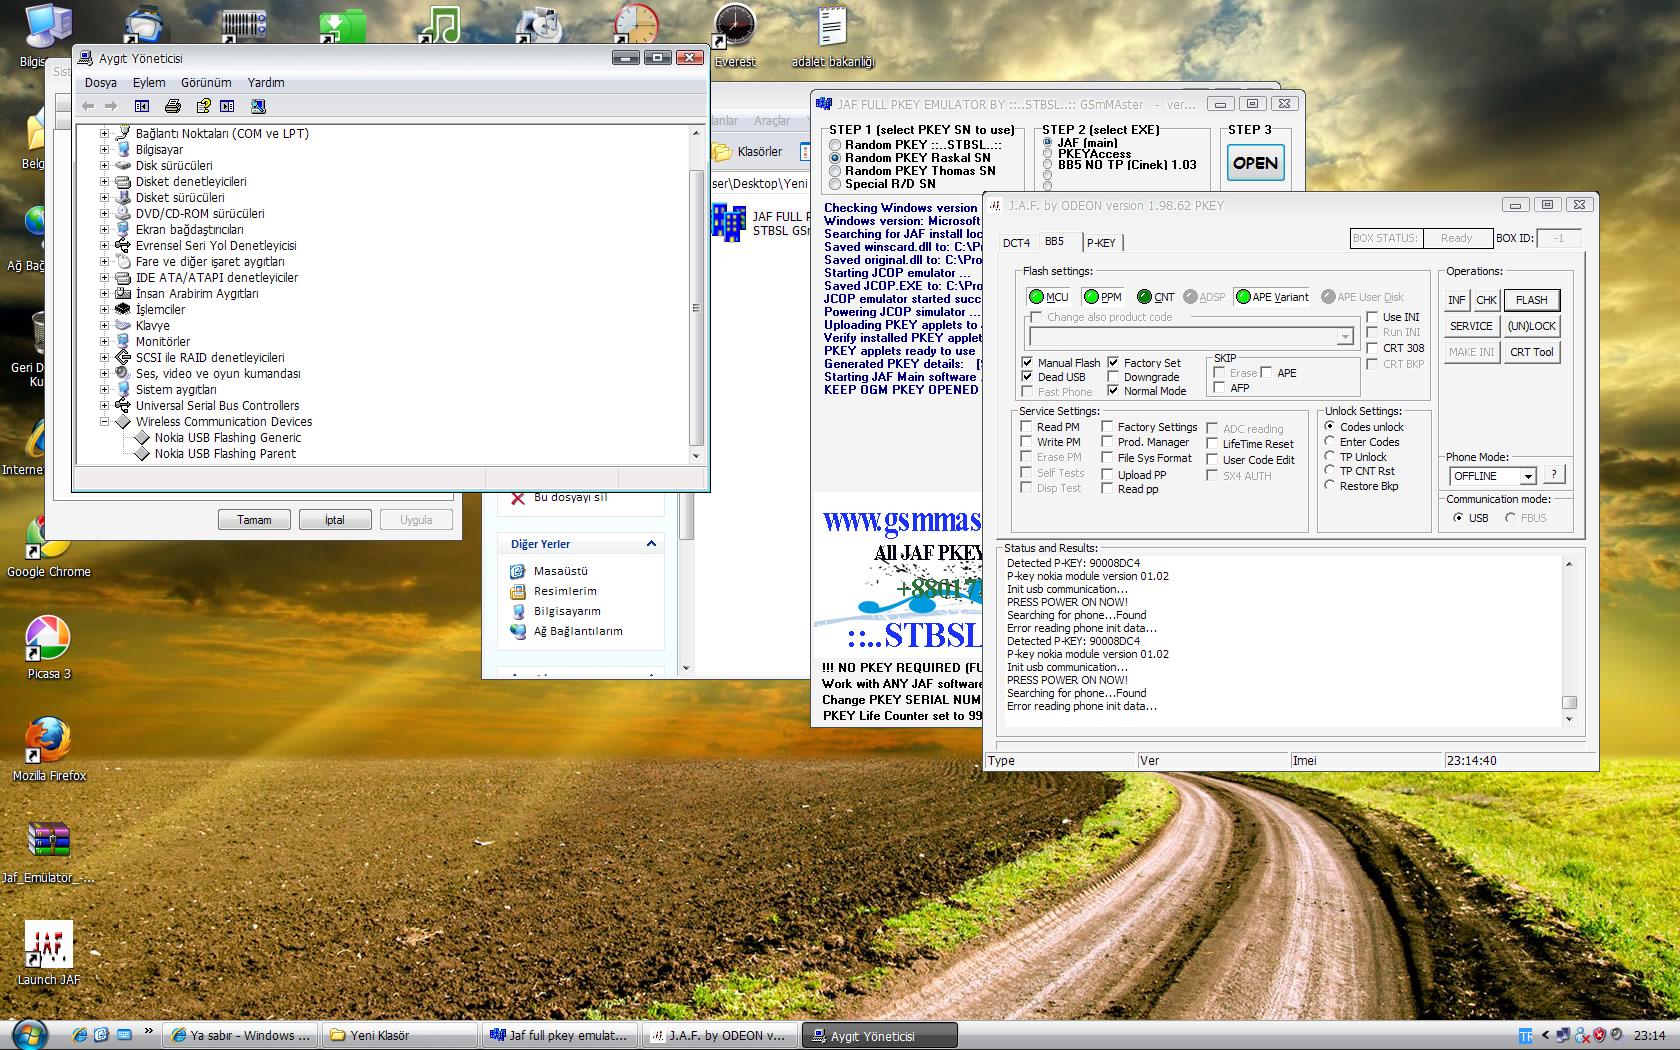Open Everest desktop shortcut

point(735,37)
